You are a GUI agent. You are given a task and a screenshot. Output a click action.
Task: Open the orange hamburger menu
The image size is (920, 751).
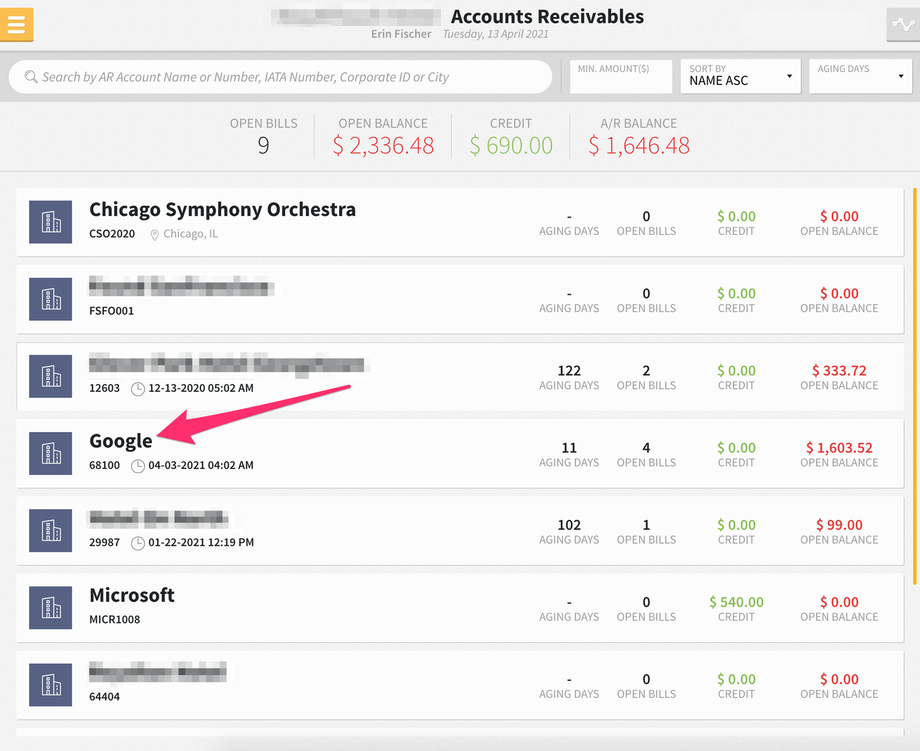[16, 25]
